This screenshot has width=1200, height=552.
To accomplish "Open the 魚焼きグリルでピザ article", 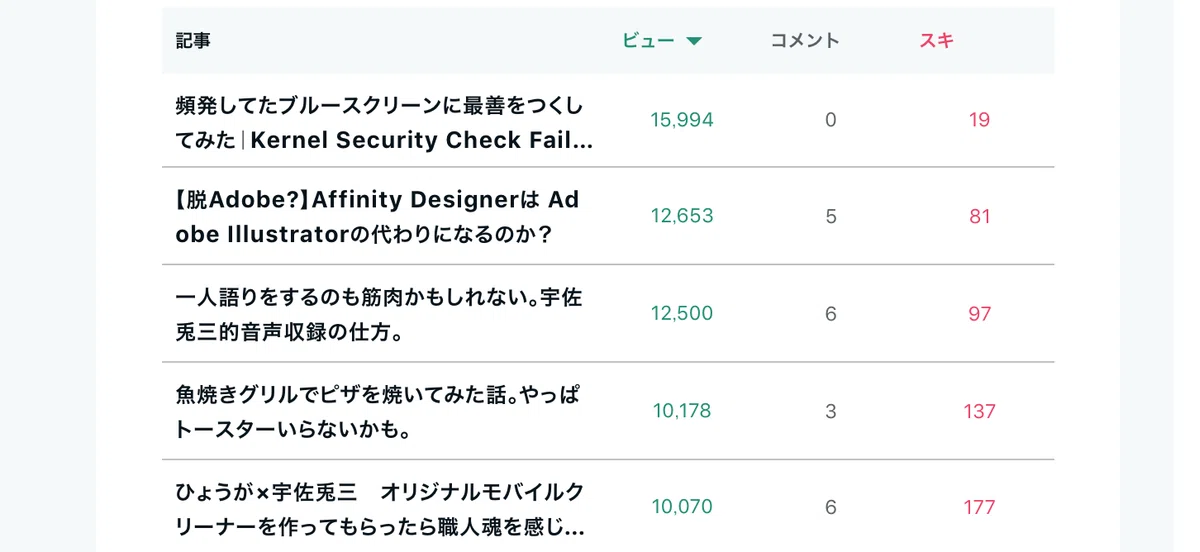I will (x=378, y=412).
